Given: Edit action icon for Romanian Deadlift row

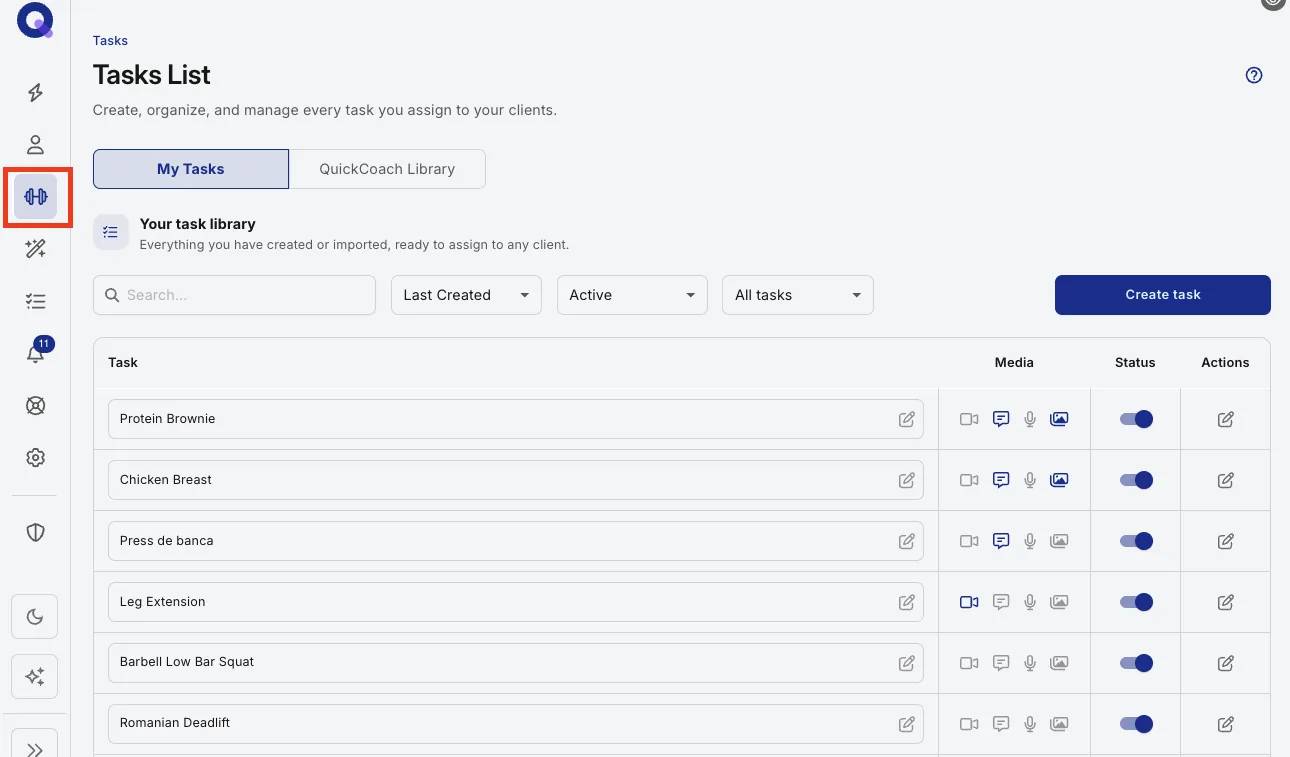Looking at the screenshot, I should tap(1225, 724).
